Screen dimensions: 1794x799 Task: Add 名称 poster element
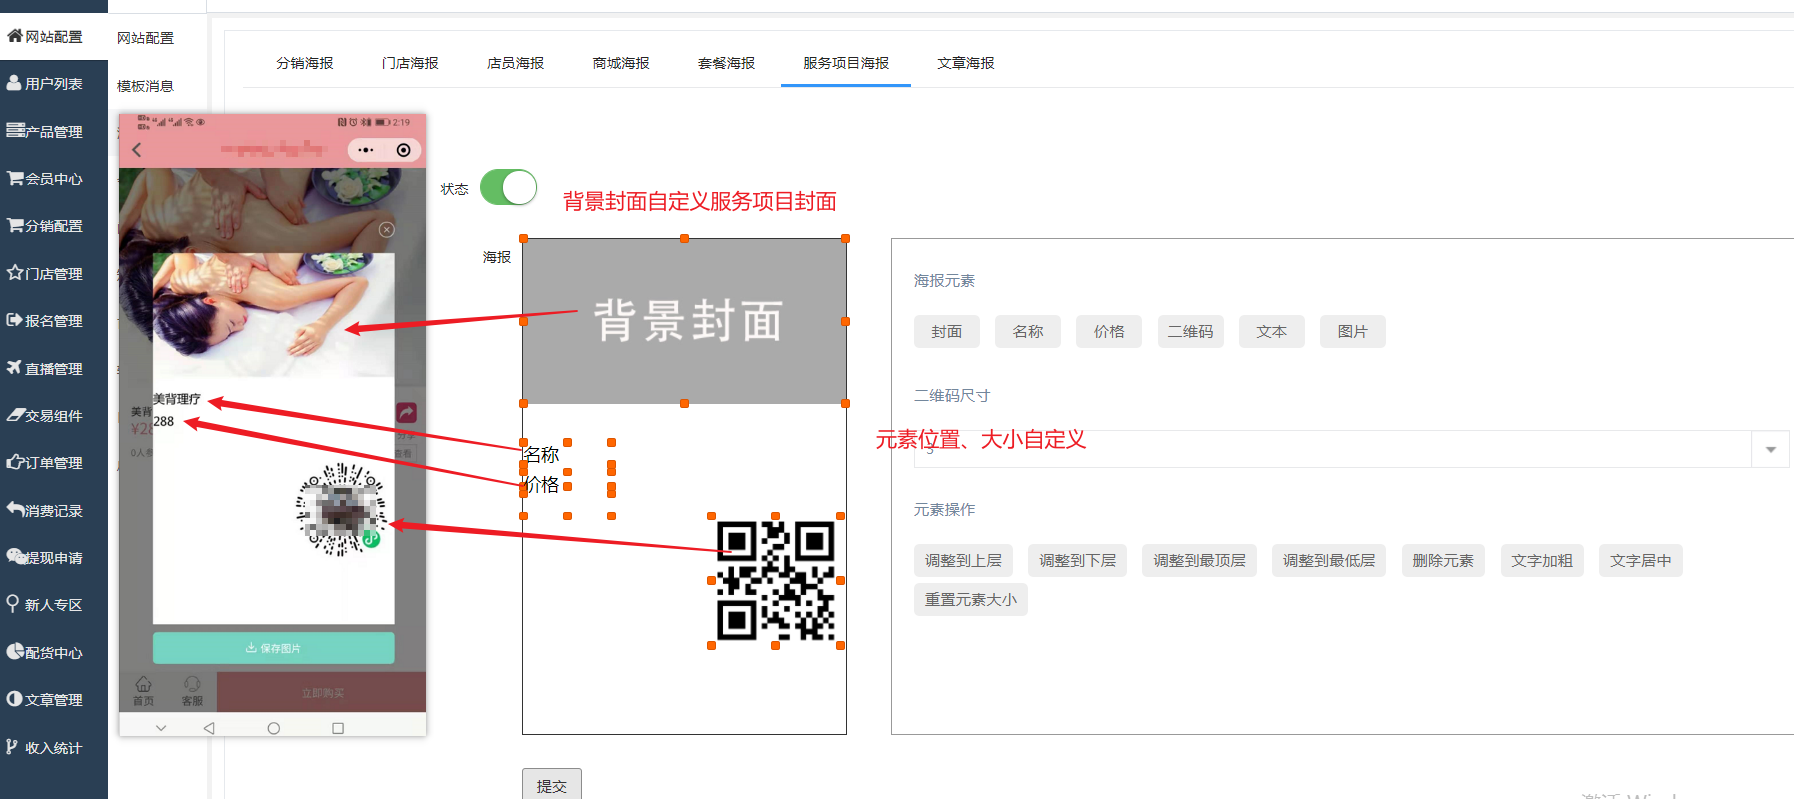[1028, 331]
